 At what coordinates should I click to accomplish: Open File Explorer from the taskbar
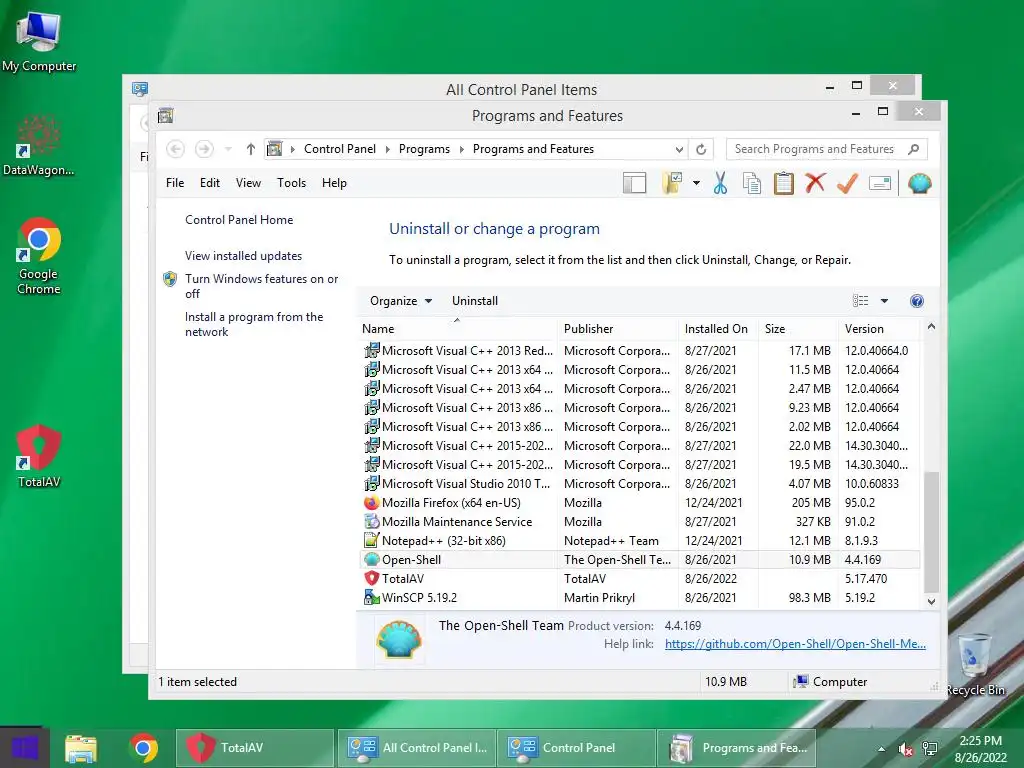click(81, 748)
